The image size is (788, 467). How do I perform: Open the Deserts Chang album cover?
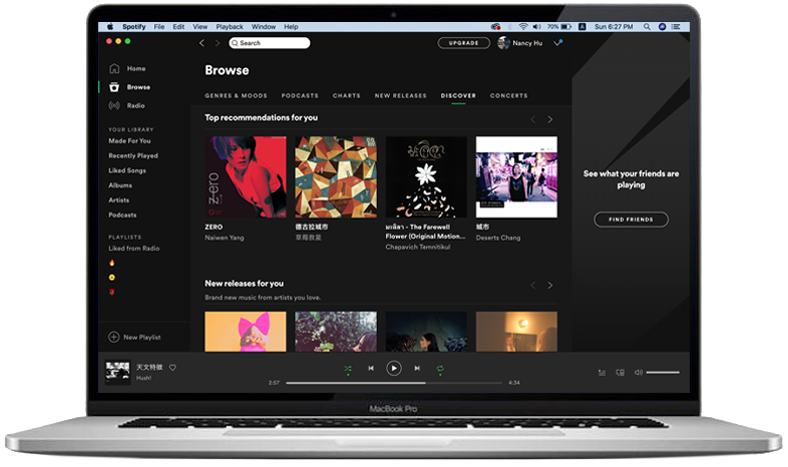517,177
